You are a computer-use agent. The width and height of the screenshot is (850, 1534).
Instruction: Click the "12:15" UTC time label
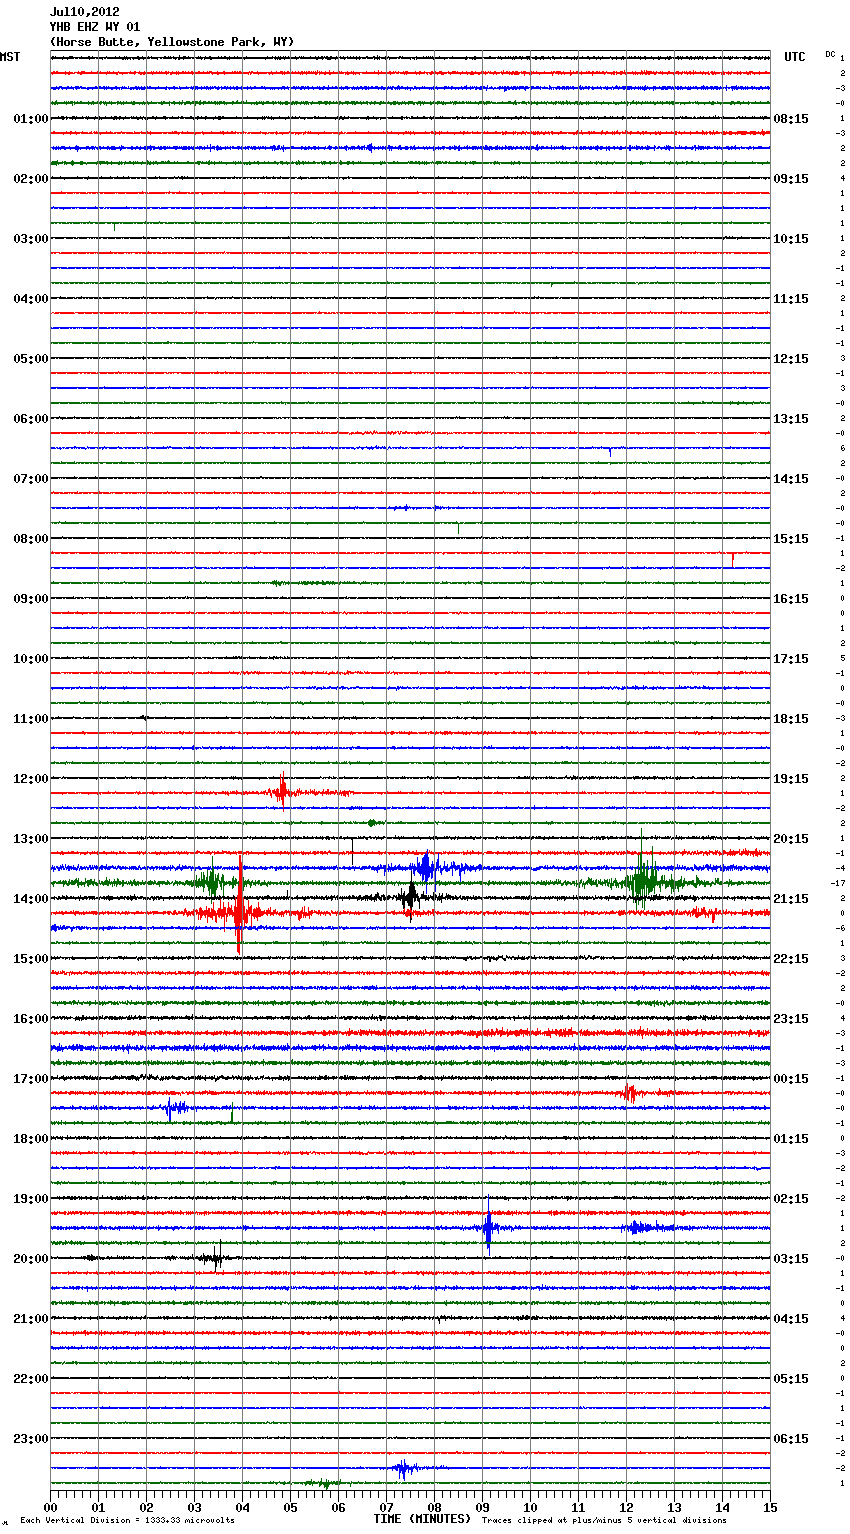pos(791,359)
